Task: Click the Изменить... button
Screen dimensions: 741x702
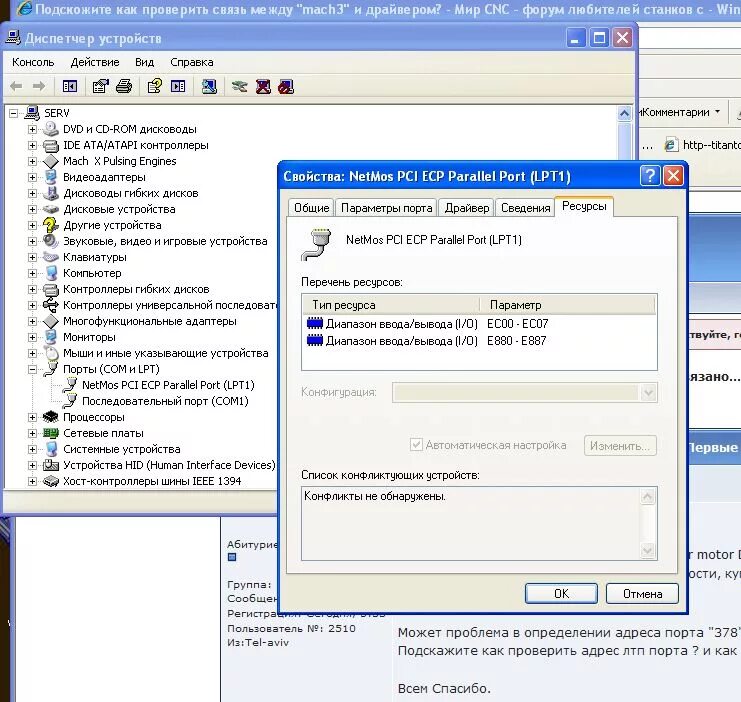Action: 620,446
